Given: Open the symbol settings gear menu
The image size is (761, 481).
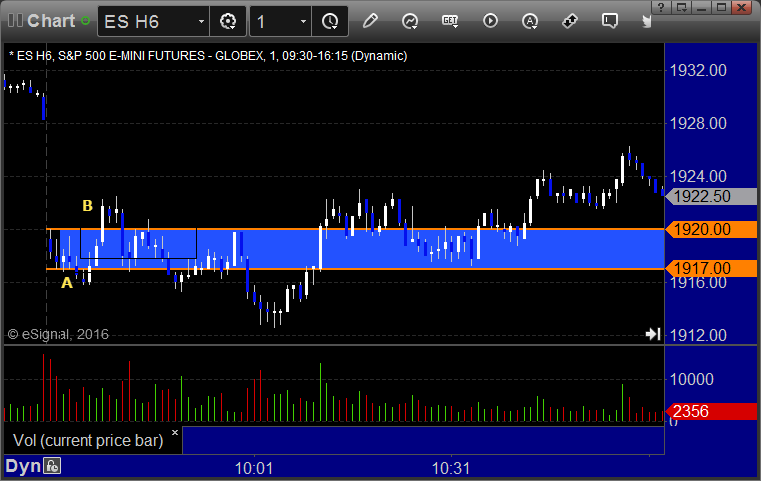Looking at the screenshot, I should tap(228, 21).
